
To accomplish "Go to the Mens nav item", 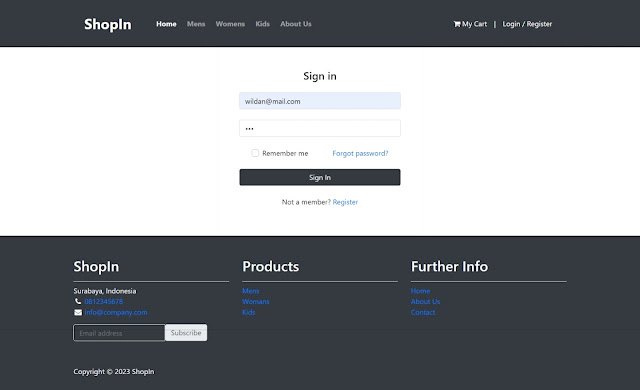I will tap(196, 24).
